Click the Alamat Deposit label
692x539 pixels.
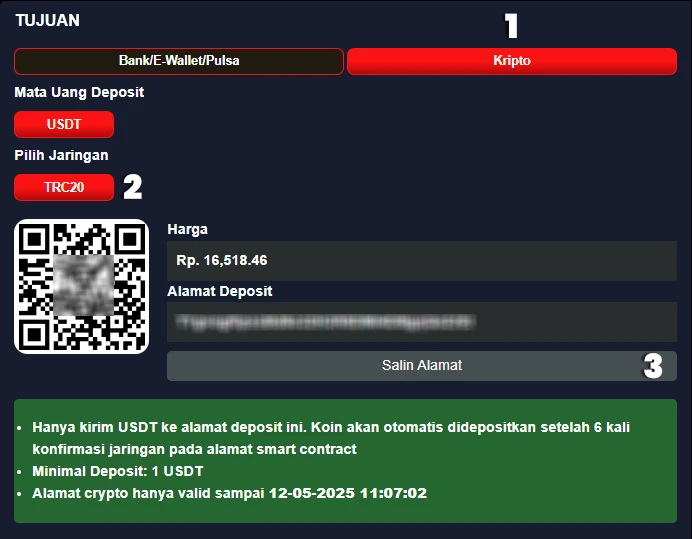tap(220, 291)
